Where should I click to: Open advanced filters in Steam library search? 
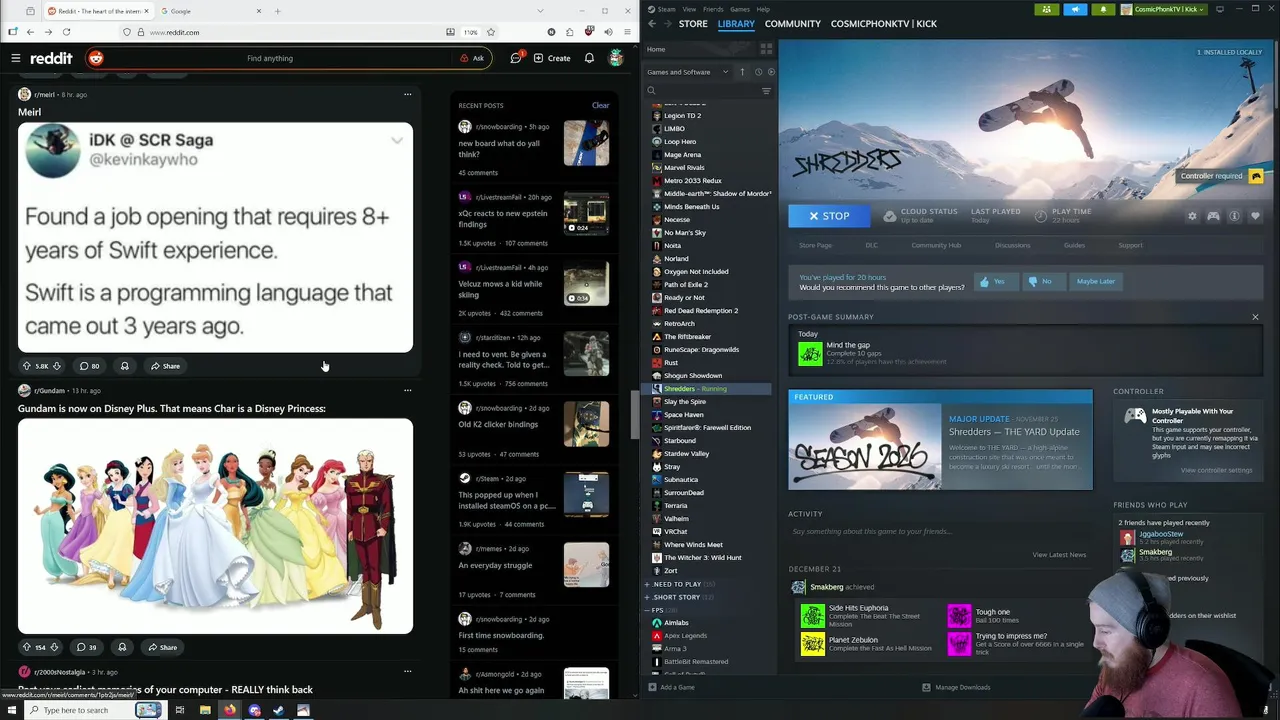pyautogui.click(x=766, y=91)
